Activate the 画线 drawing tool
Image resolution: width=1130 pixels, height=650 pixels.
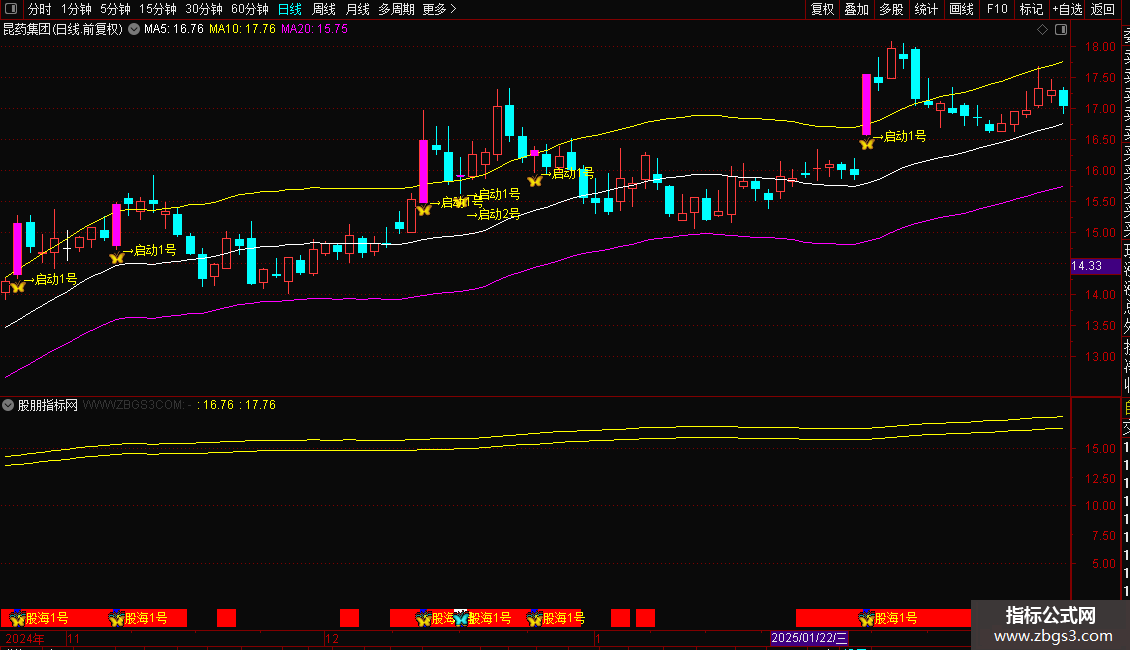click(961, 9)
